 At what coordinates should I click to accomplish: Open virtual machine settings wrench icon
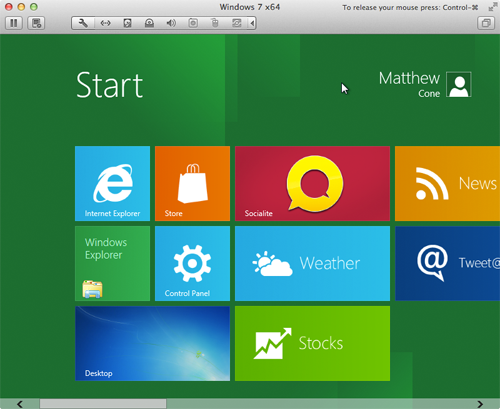83,23
